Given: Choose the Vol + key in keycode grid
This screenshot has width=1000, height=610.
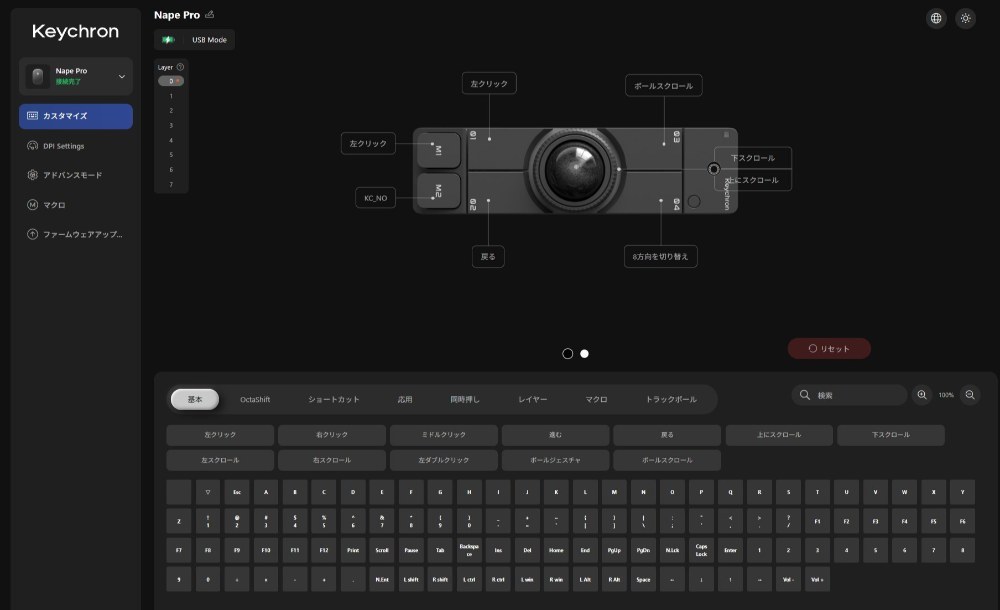Looking at the screenshot, I should tap(817, 579).
